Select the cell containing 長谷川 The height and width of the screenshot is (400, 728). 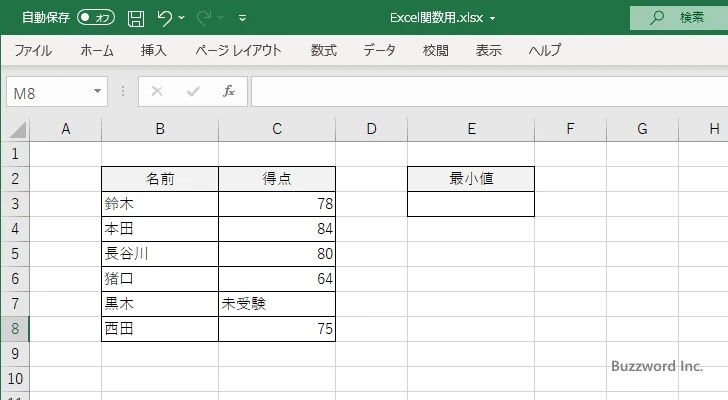[160, 254]
